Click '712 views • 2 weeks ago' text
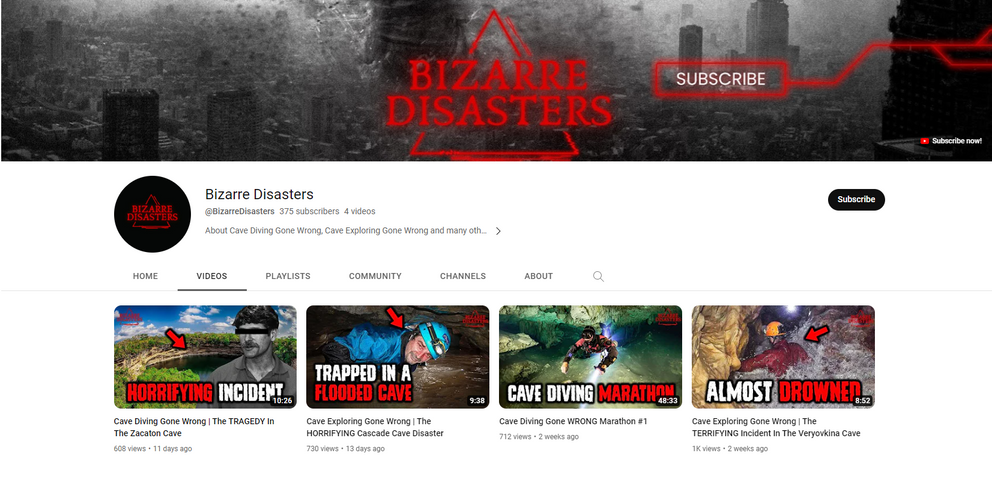992x492 pixels. pyautogui.click(x=539, y=436)
